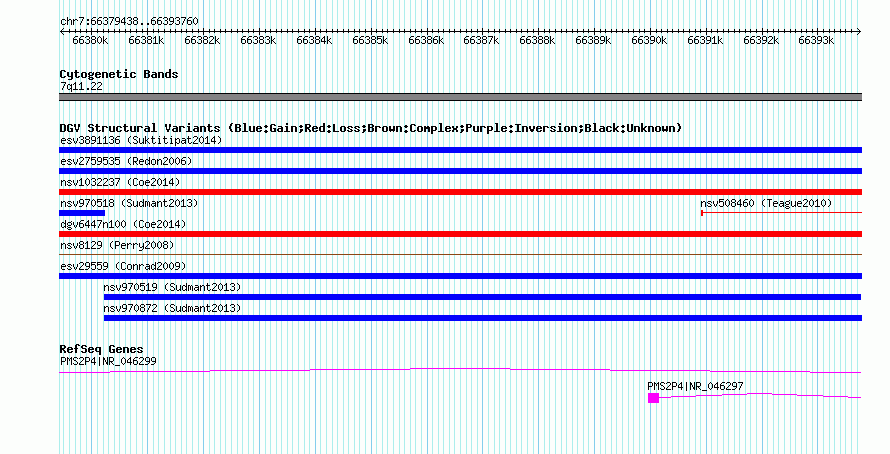The image size is (890, 454).
Task: Click the nsv1032237 (Coe2014) label
Action: click(120, 182)
